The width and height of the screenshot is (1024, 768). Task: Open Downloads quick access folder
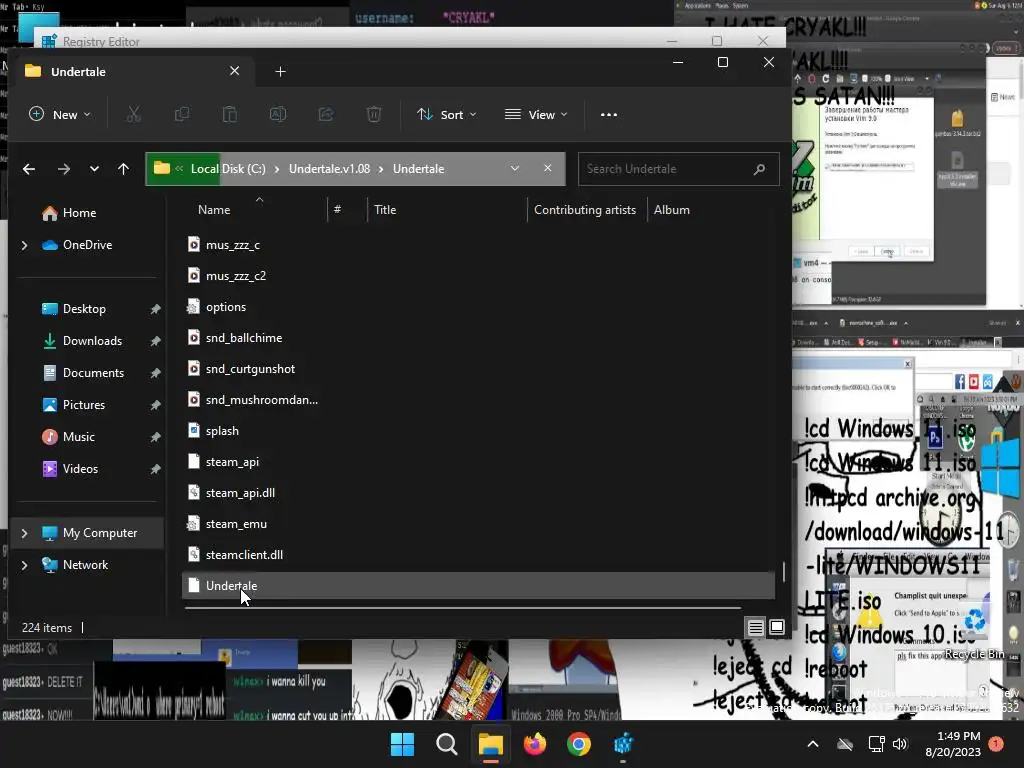(x=91, y=341)
